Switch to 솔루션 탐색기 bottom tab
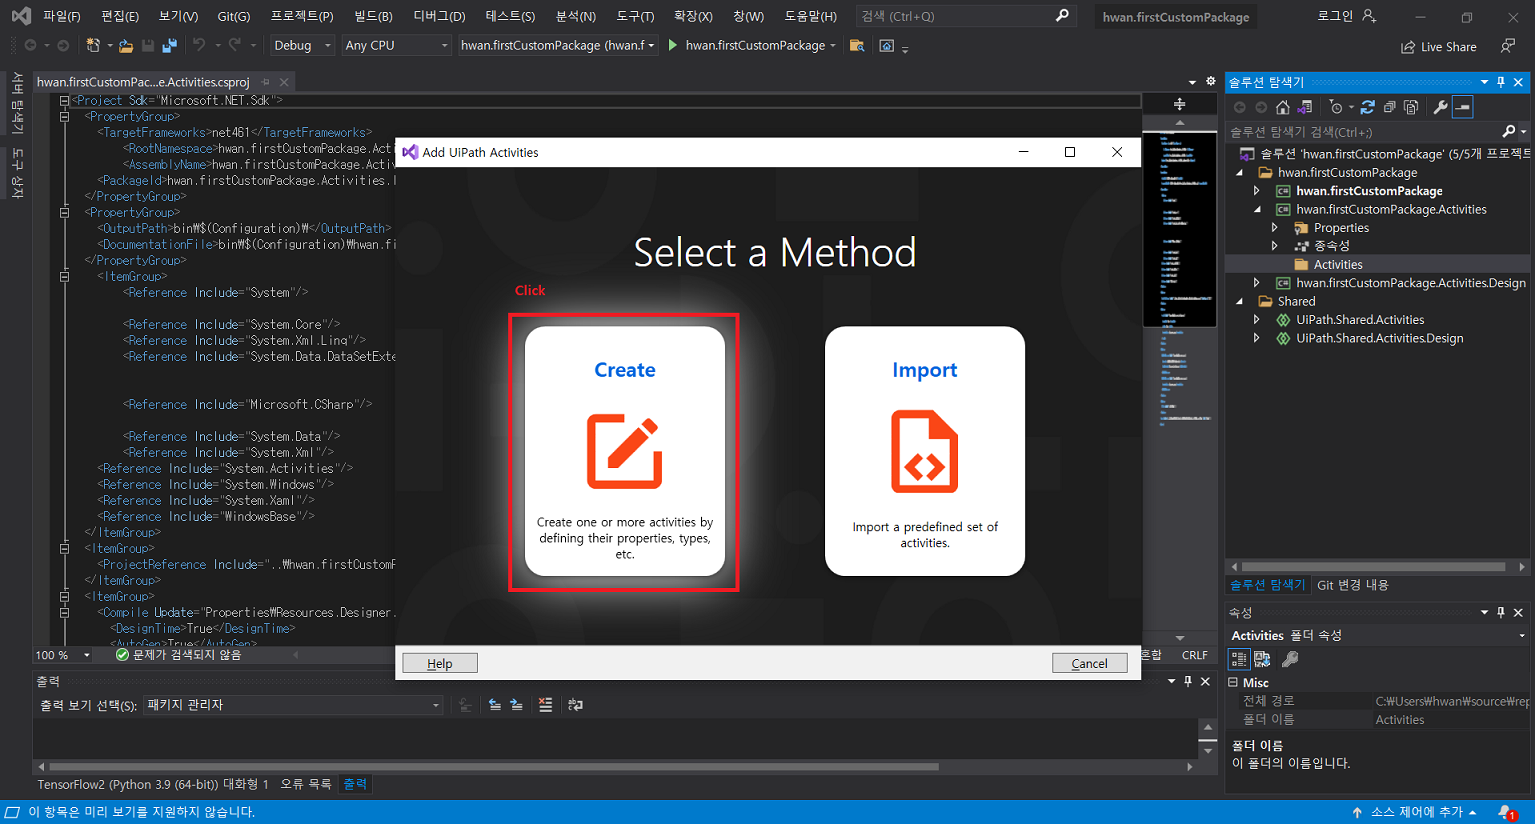 (x=1267, y=585)
